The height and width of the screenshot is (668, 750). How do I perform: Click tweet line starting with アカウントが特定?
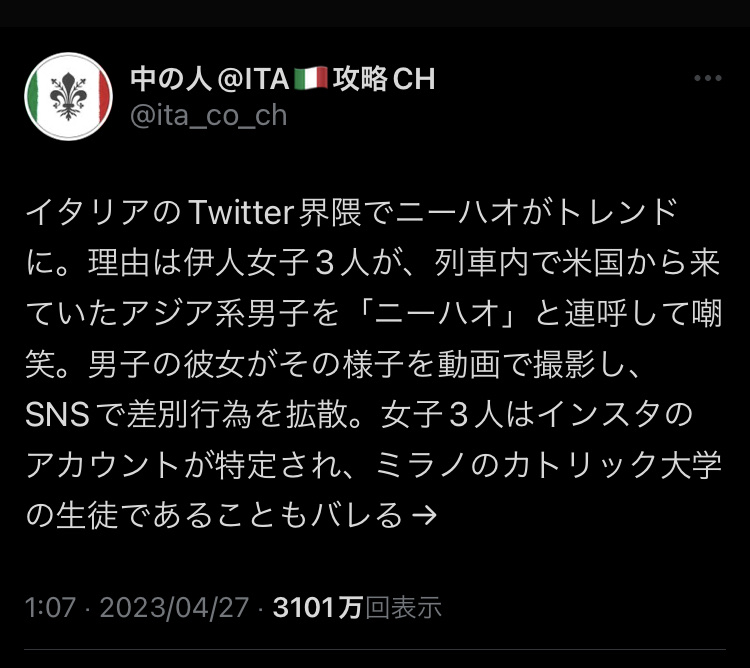373,465
